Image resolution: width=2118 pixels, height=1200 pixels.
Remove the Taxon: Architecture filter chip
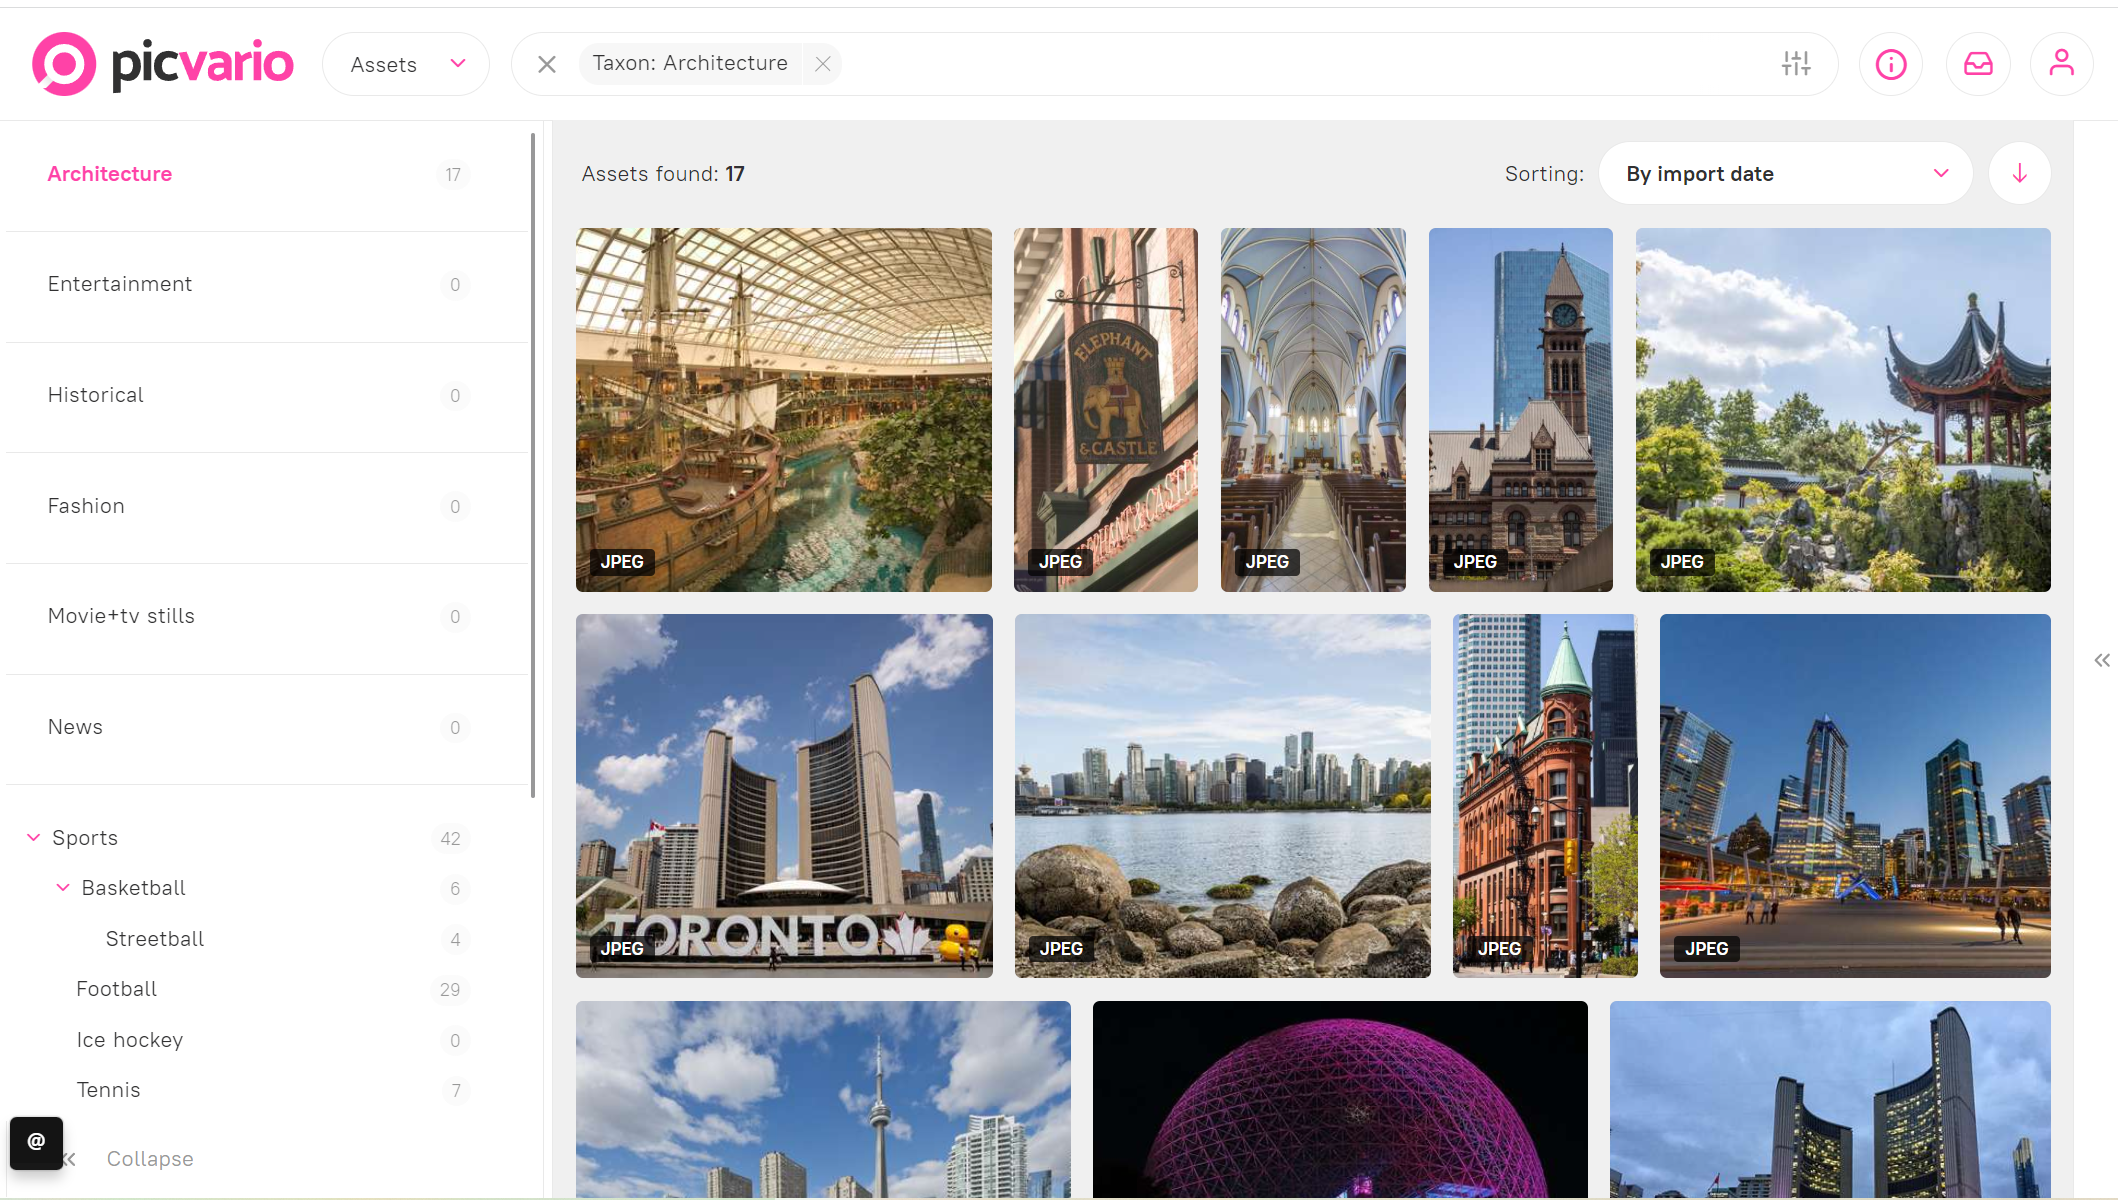(x=822, y=64)
